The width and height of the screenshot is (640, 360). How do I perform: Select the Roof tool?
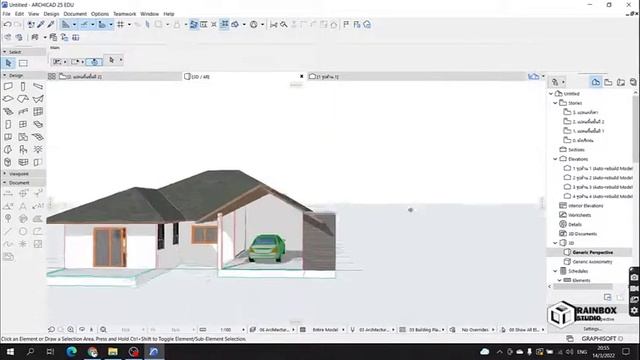[23, 99]
